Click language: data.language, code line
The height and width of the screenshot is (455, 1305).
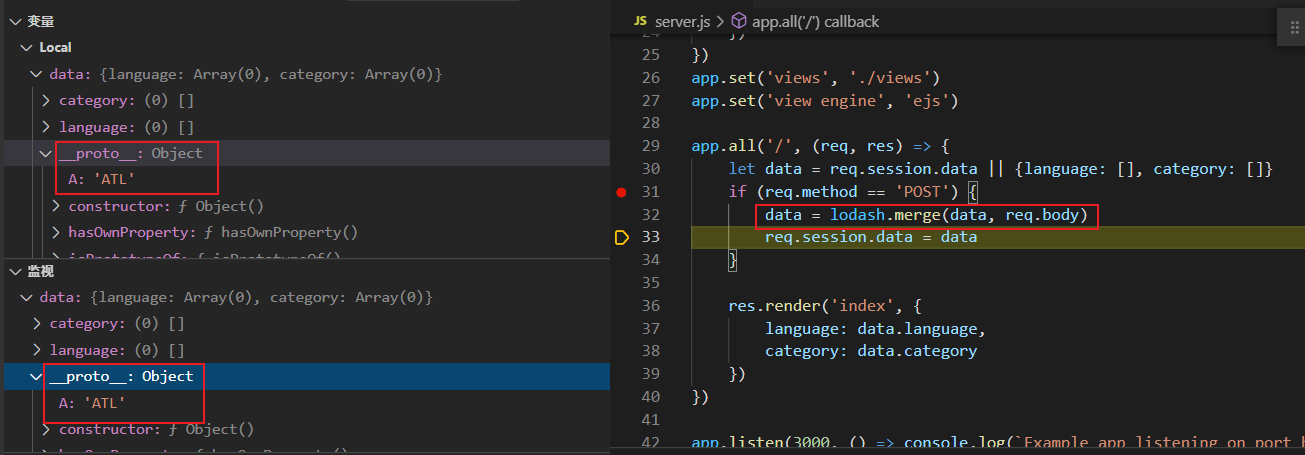pos(875,329)
